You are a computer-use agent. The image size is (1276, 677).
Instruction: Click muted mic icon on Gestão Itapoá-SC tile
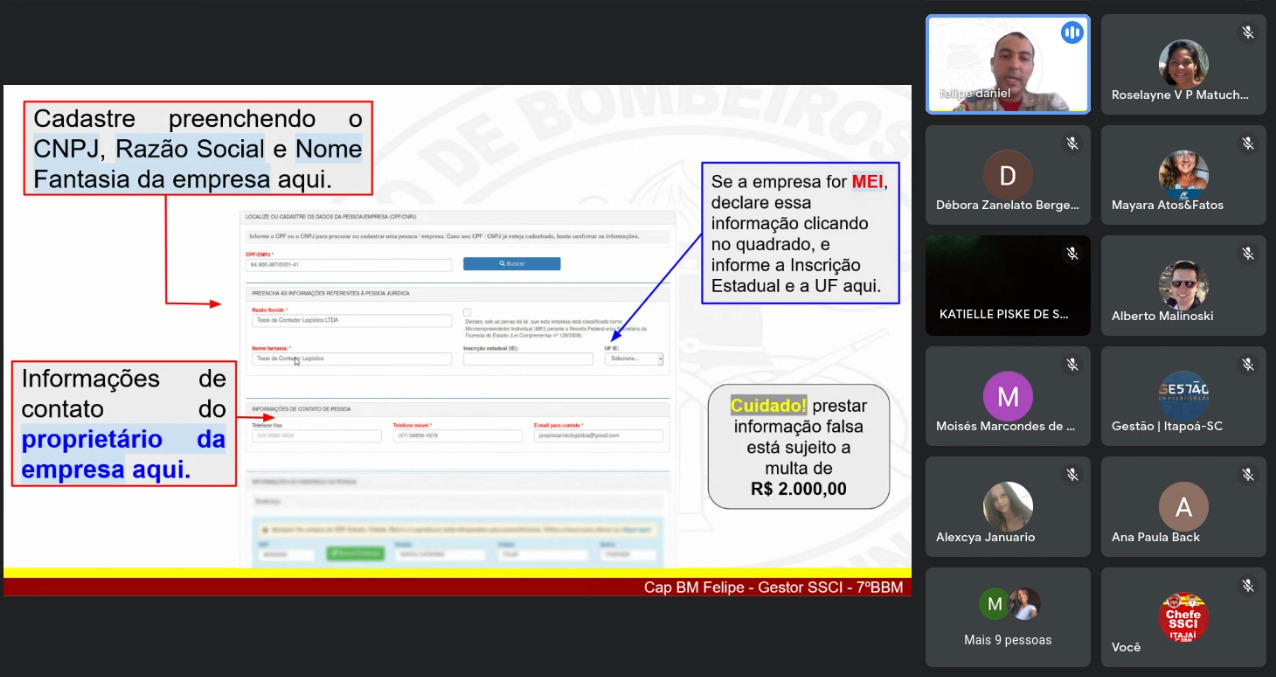pyautogui.click(x=1248, y=364)
